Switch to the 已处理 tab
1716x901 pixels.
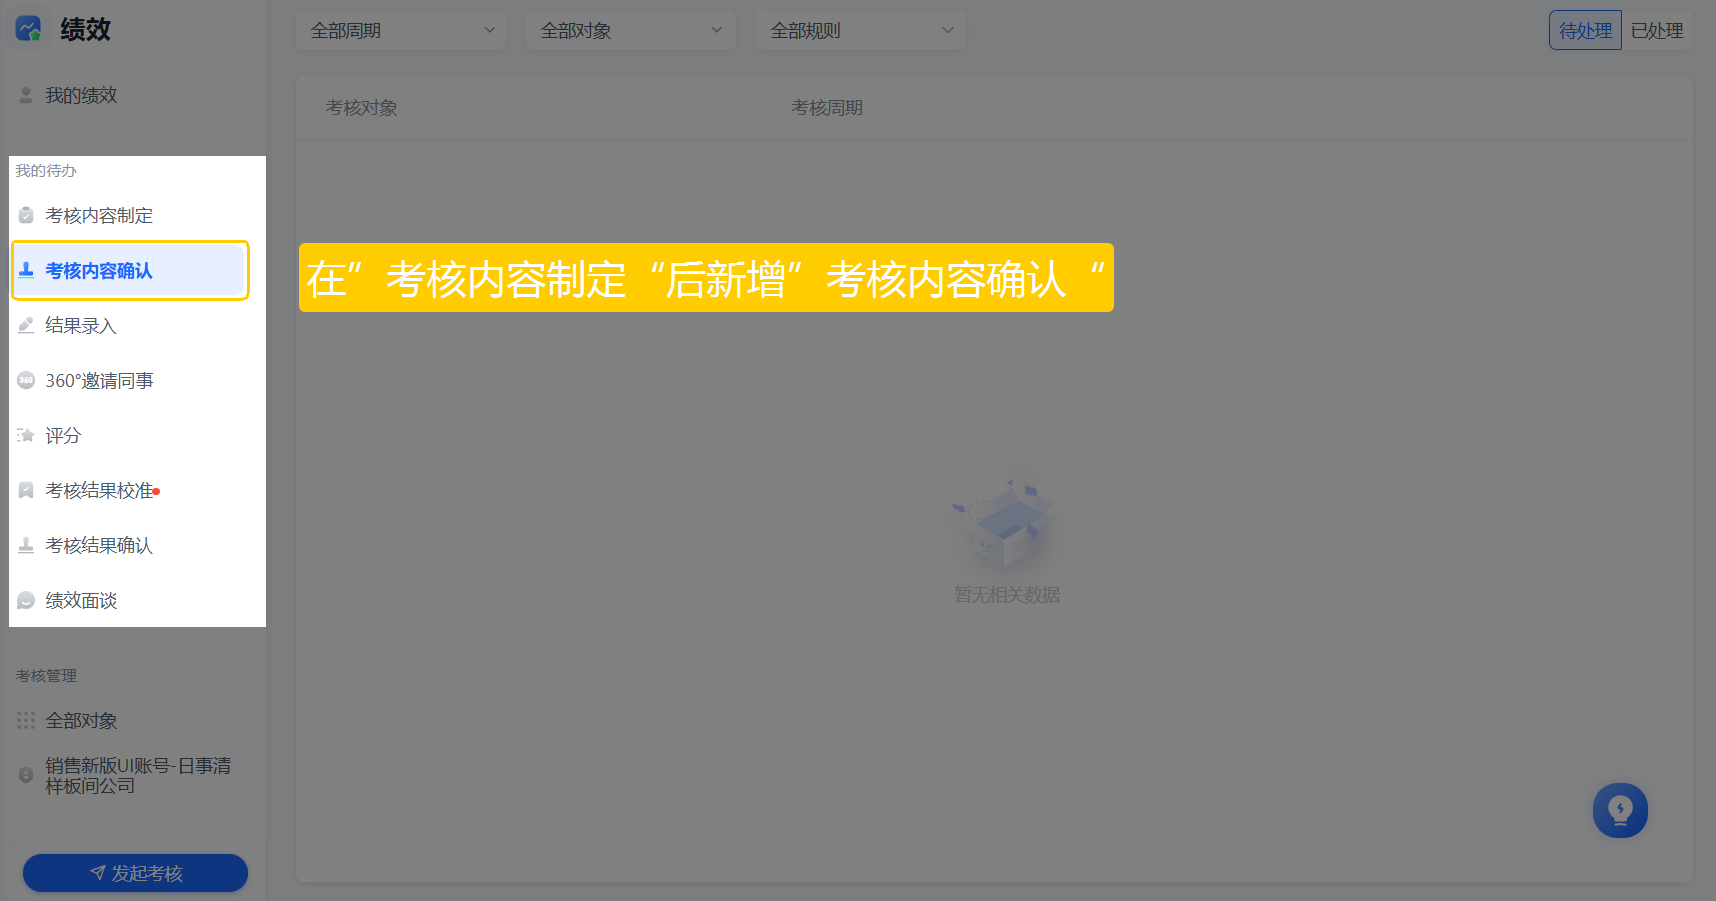pyautogui.click(x=1657, y=30)
